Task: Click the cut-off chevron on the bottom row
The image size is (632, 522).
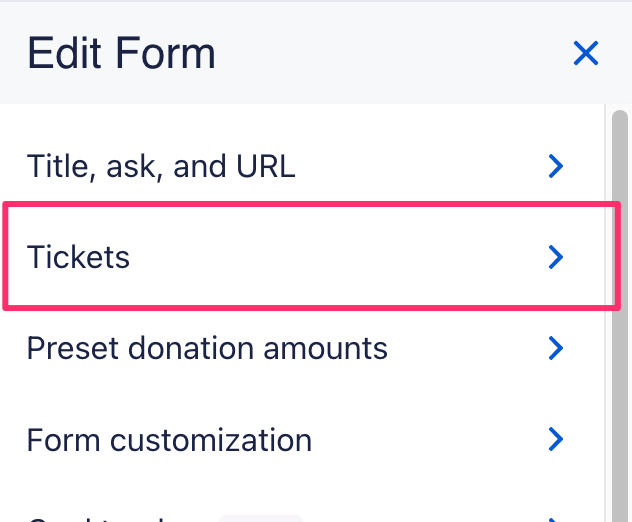Action: 557,518
